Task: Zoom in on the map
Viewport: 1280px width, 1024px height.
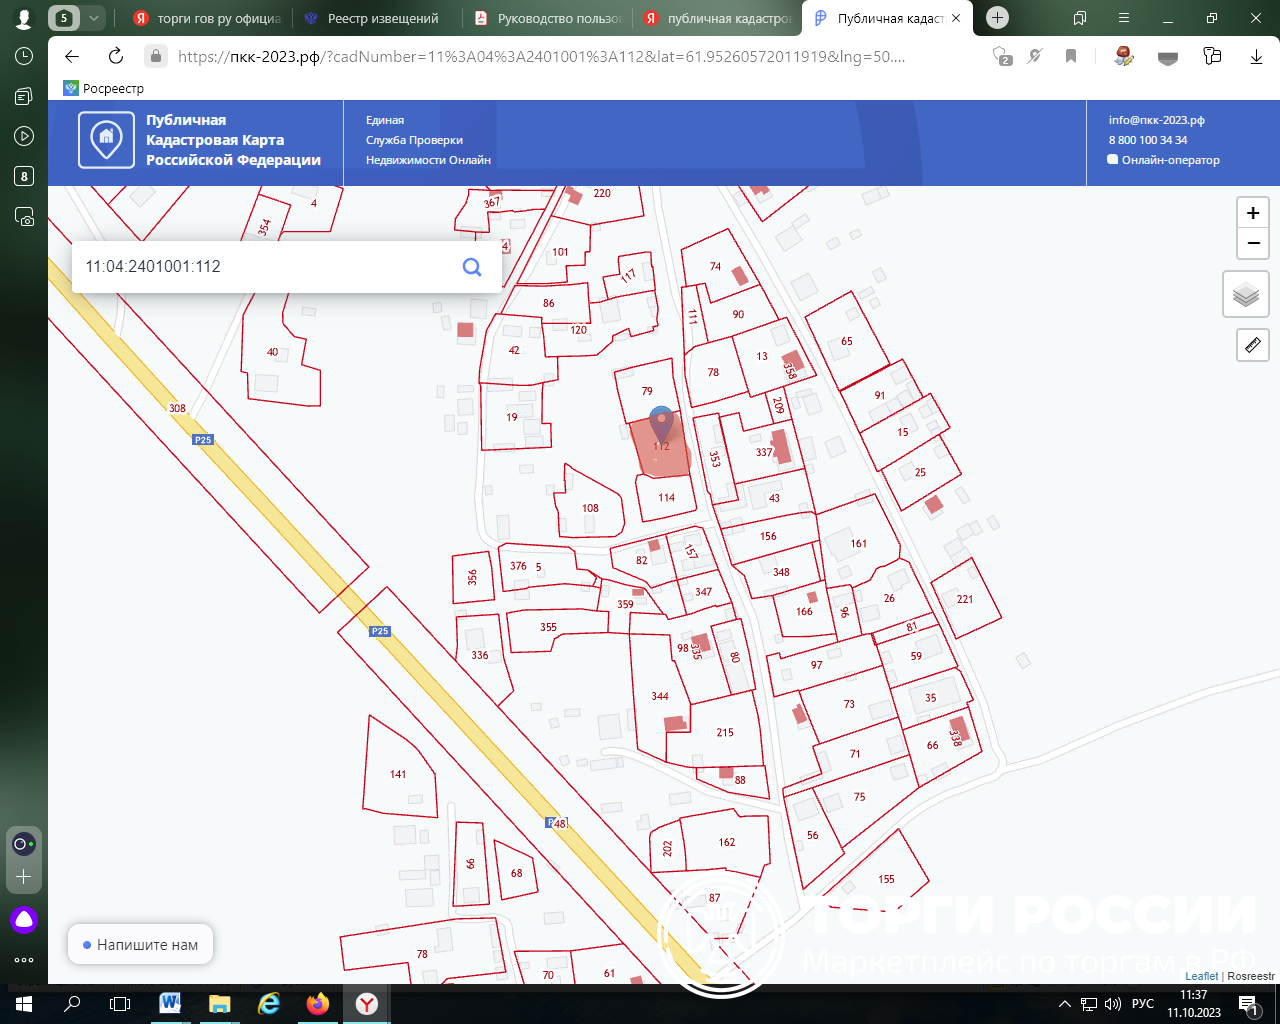Action: coord(1252,213)
